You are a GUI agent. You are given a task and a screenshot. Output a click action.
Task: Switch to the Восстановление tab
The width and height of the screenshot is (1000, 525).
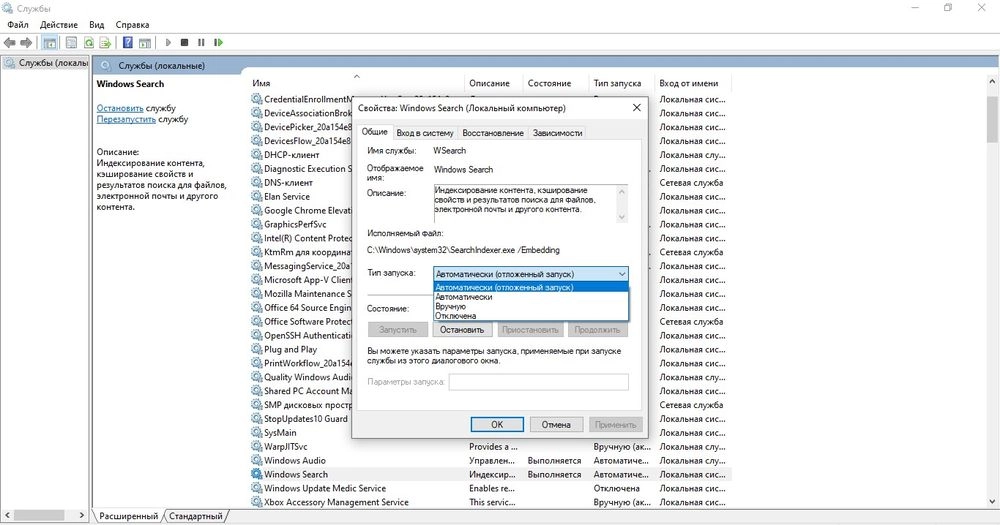click(x=493, y=133)
